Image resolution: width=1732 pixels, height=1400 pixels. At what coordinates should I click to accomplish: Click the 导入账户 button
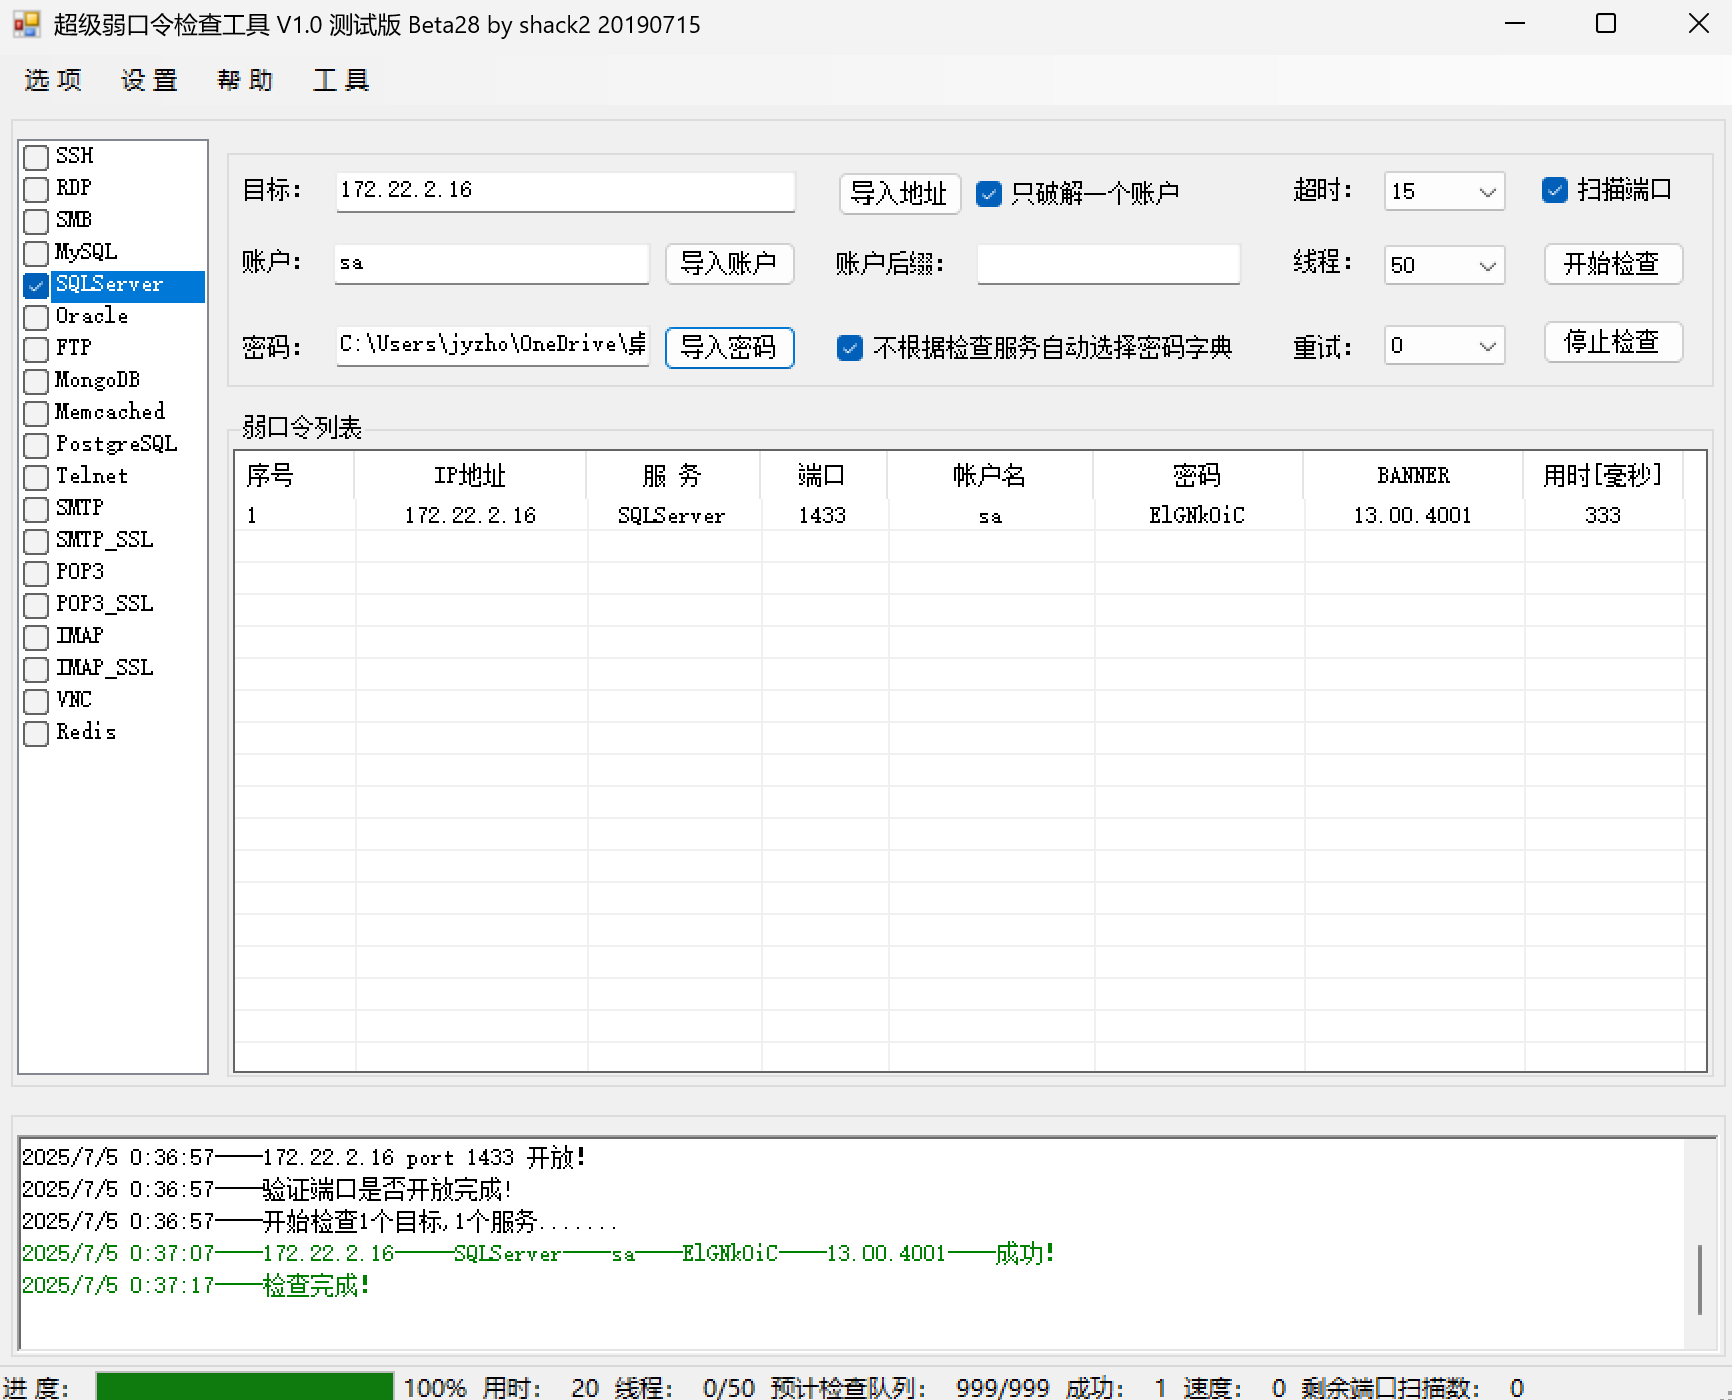tap(730, 264)
